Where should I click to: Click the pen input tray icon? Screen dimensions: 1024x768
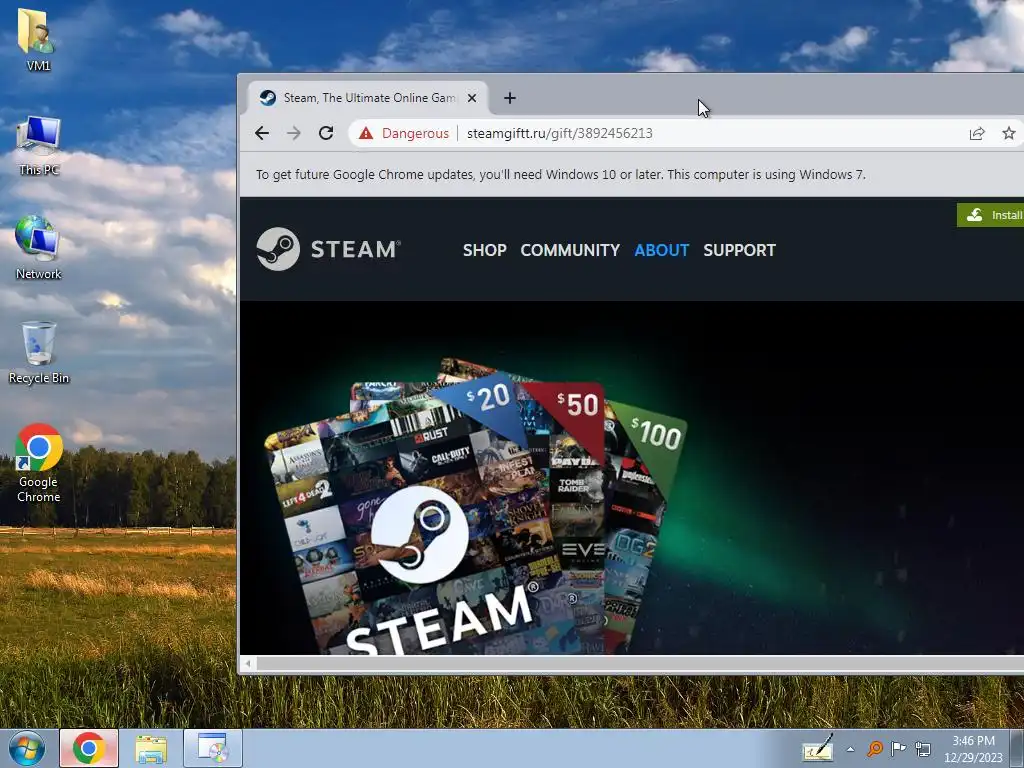(x=818, y=748)
